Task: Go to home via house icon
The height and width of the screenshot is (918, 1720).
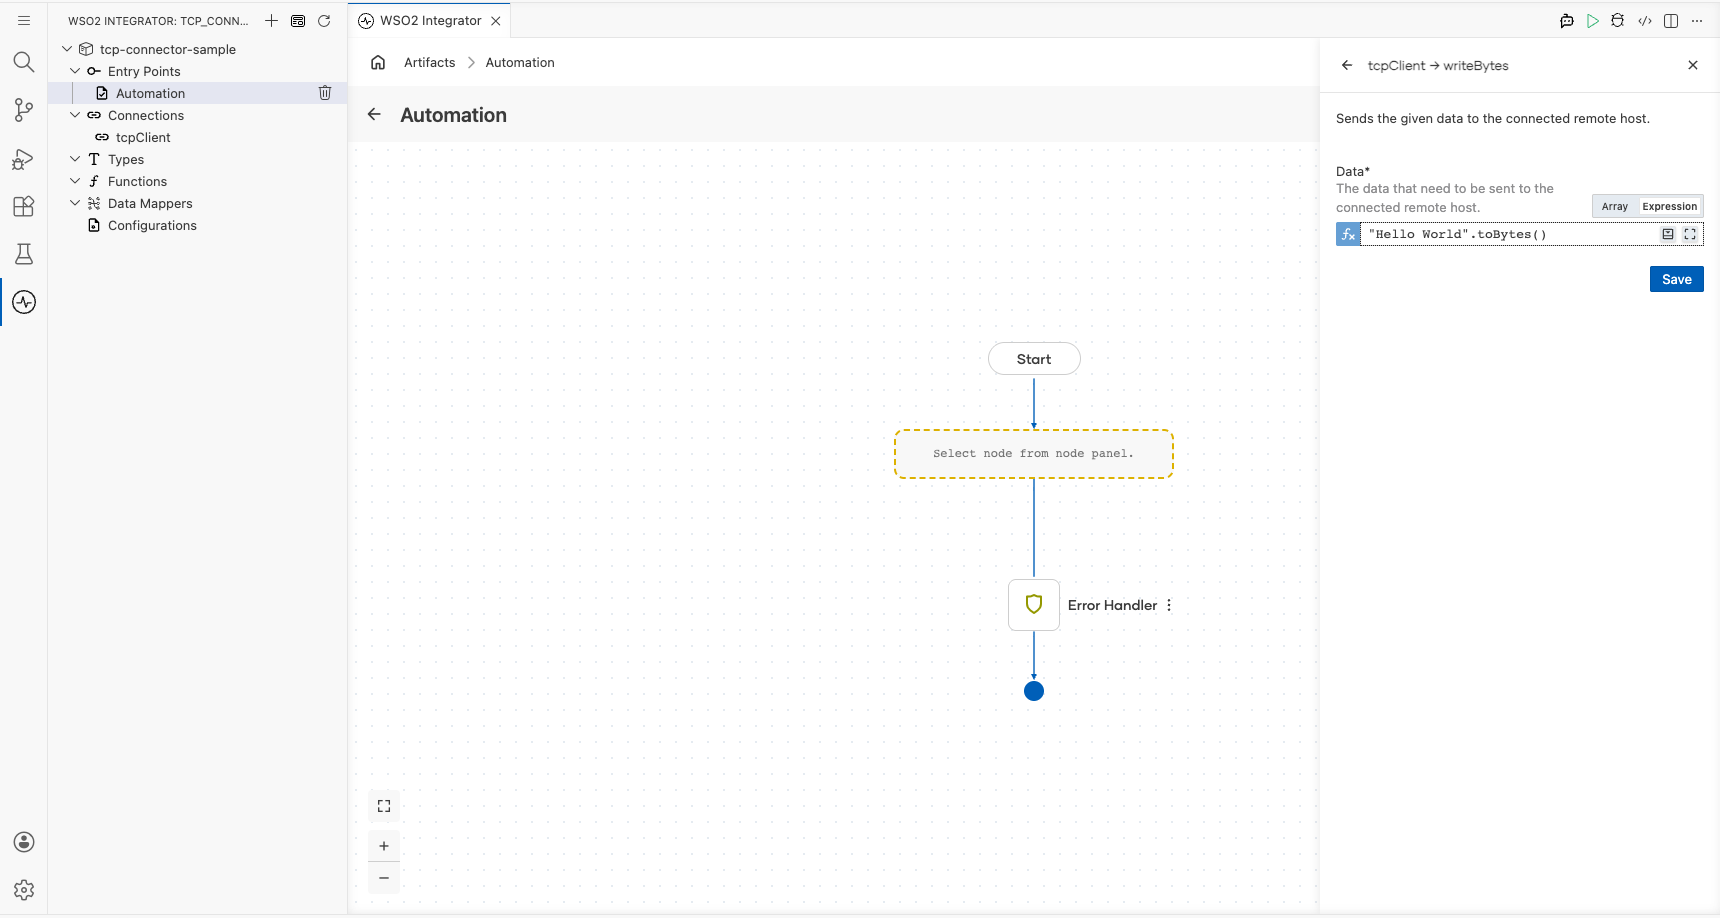Action: coord(378,62)
